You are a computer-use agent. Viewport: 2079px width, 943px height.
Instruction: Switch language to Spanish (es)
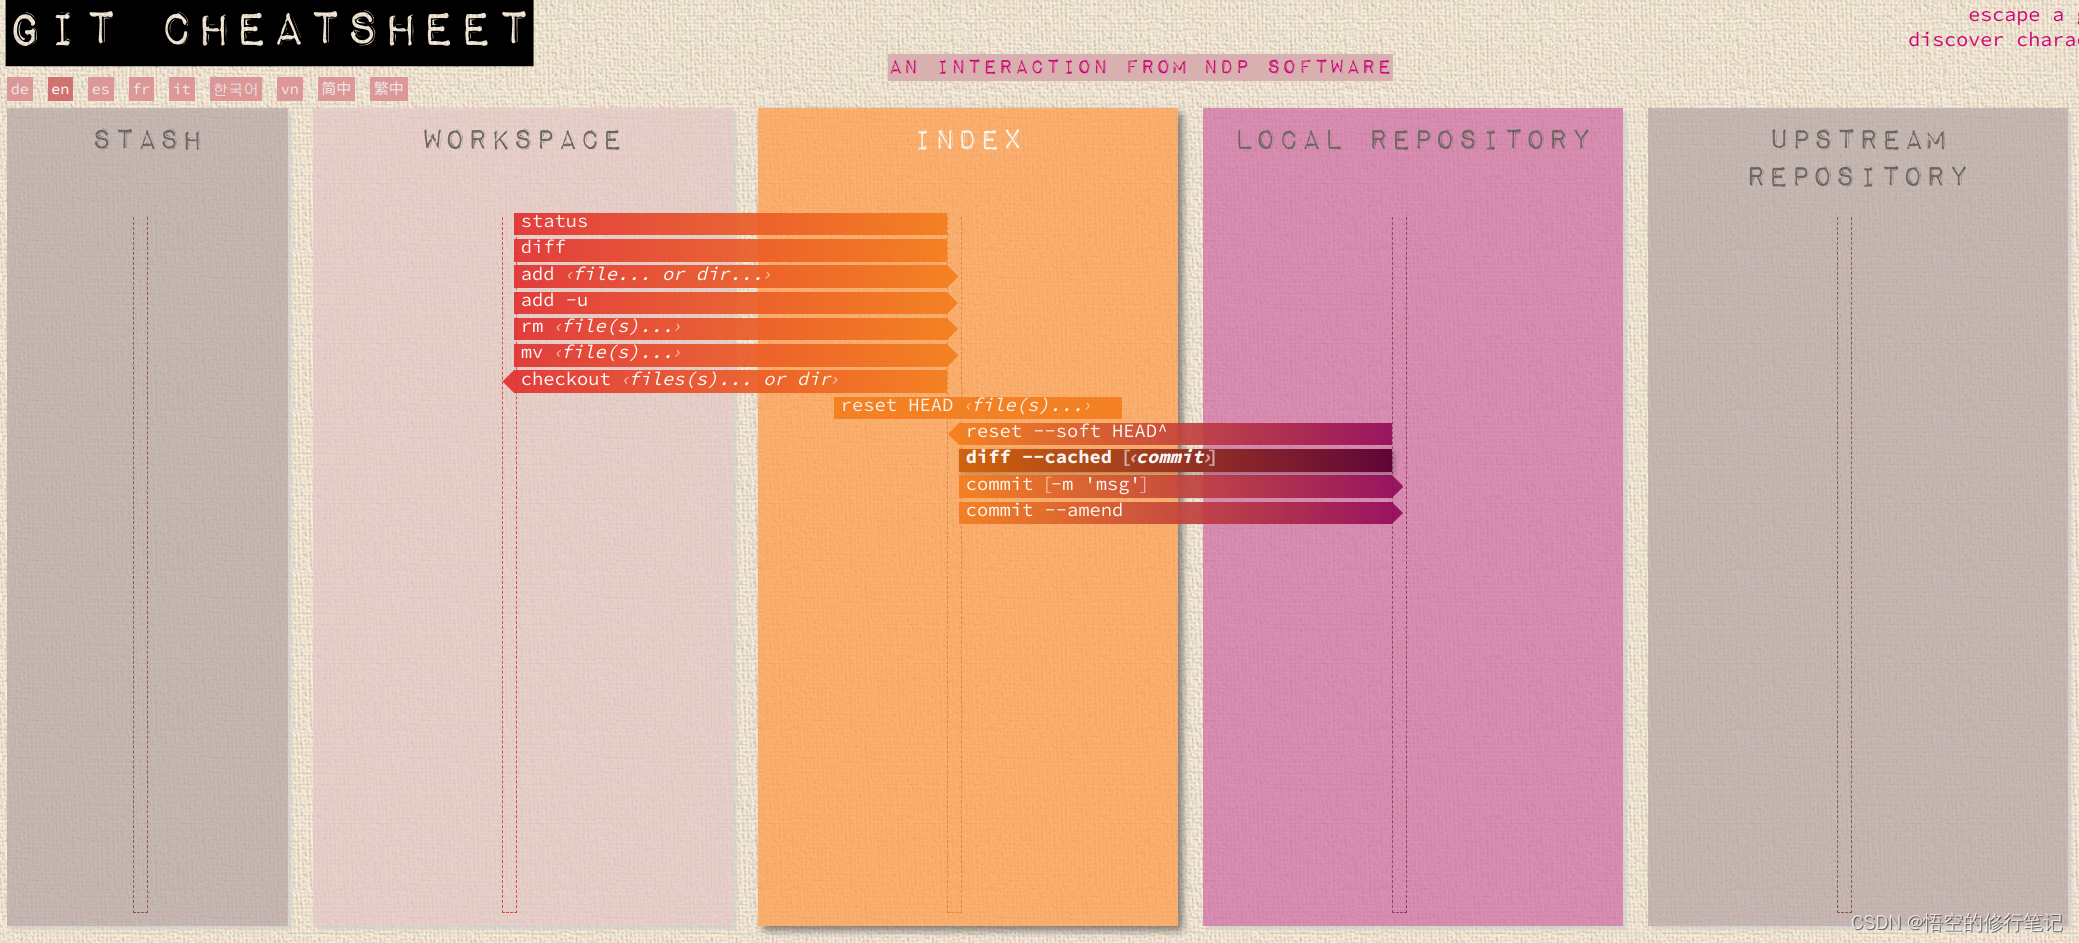pyautogui.click(x=100, y=89)
